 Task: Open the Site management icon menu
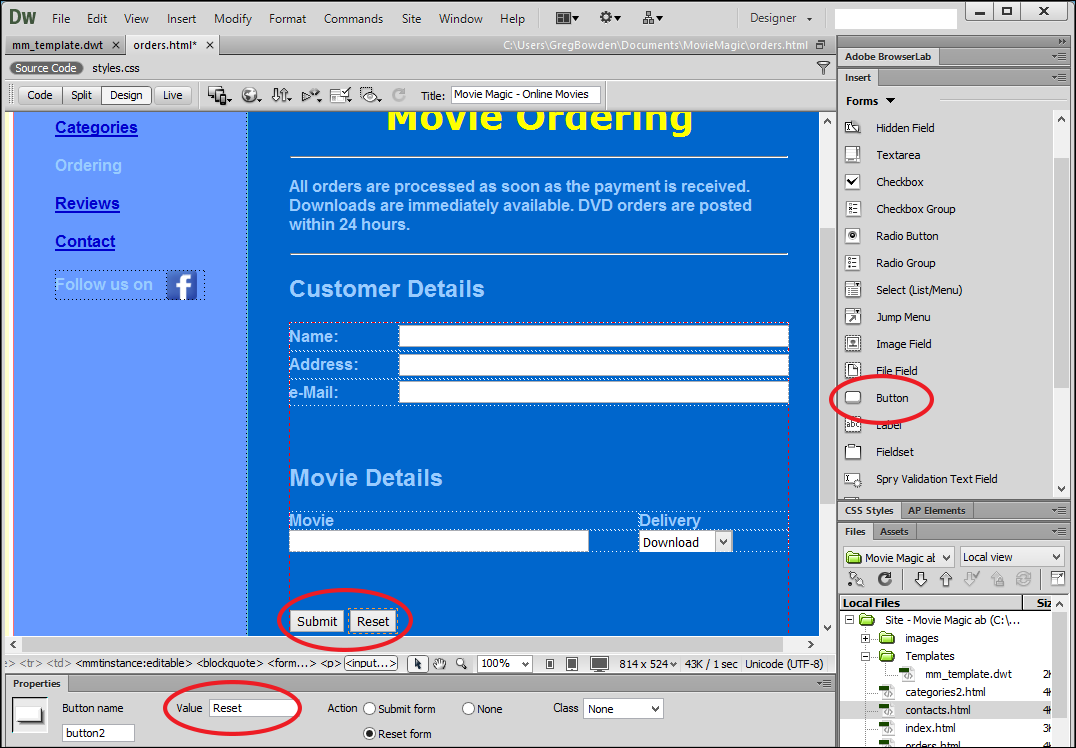pos(652,18)
